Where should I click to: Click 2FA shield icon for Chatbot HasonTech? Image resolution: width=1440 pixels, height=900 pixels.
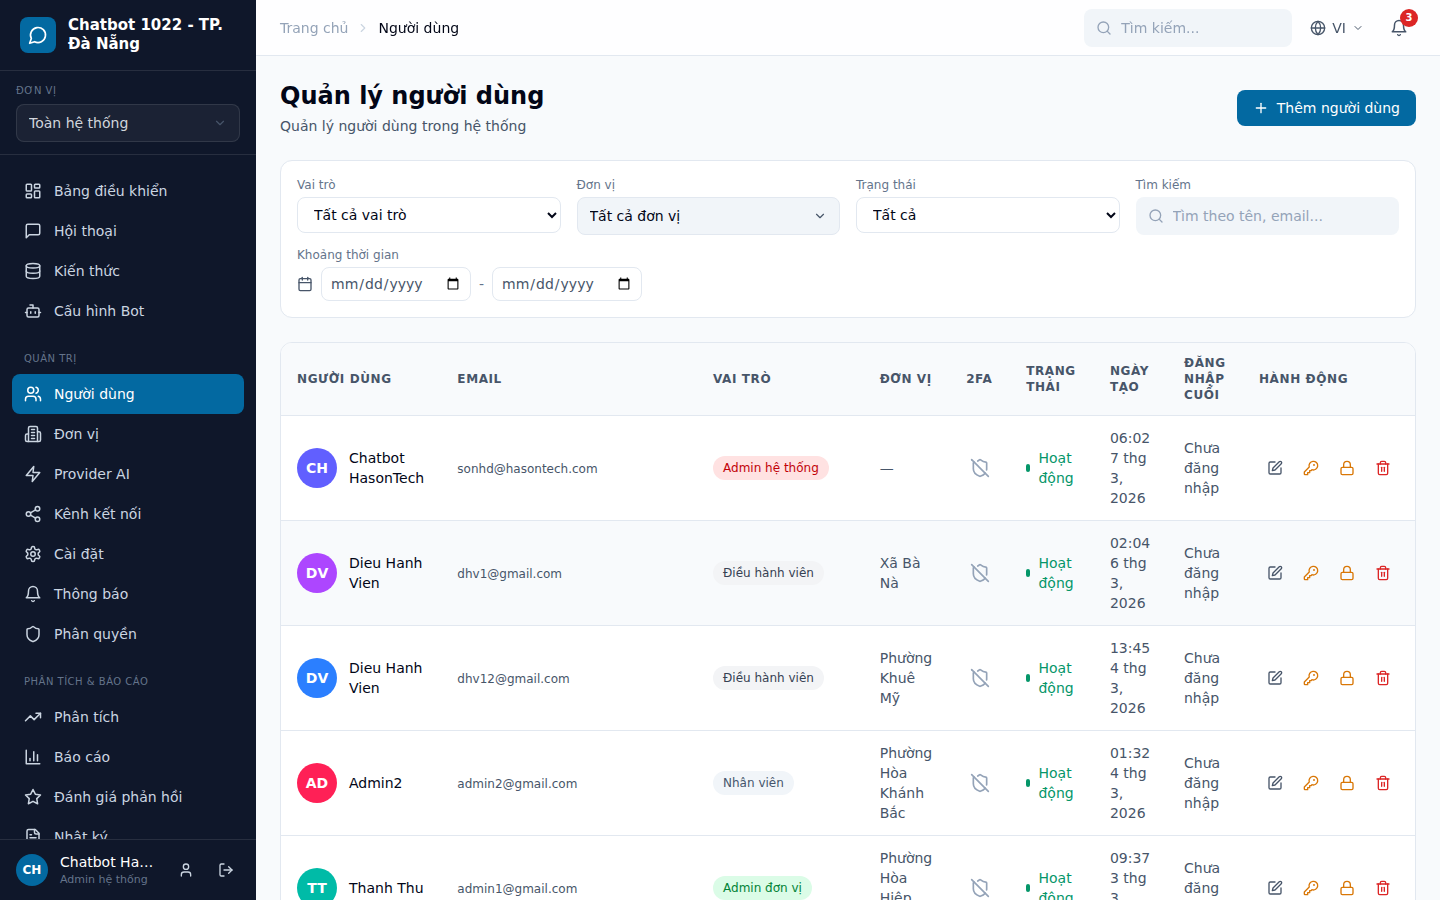click(x=980, y=468)
